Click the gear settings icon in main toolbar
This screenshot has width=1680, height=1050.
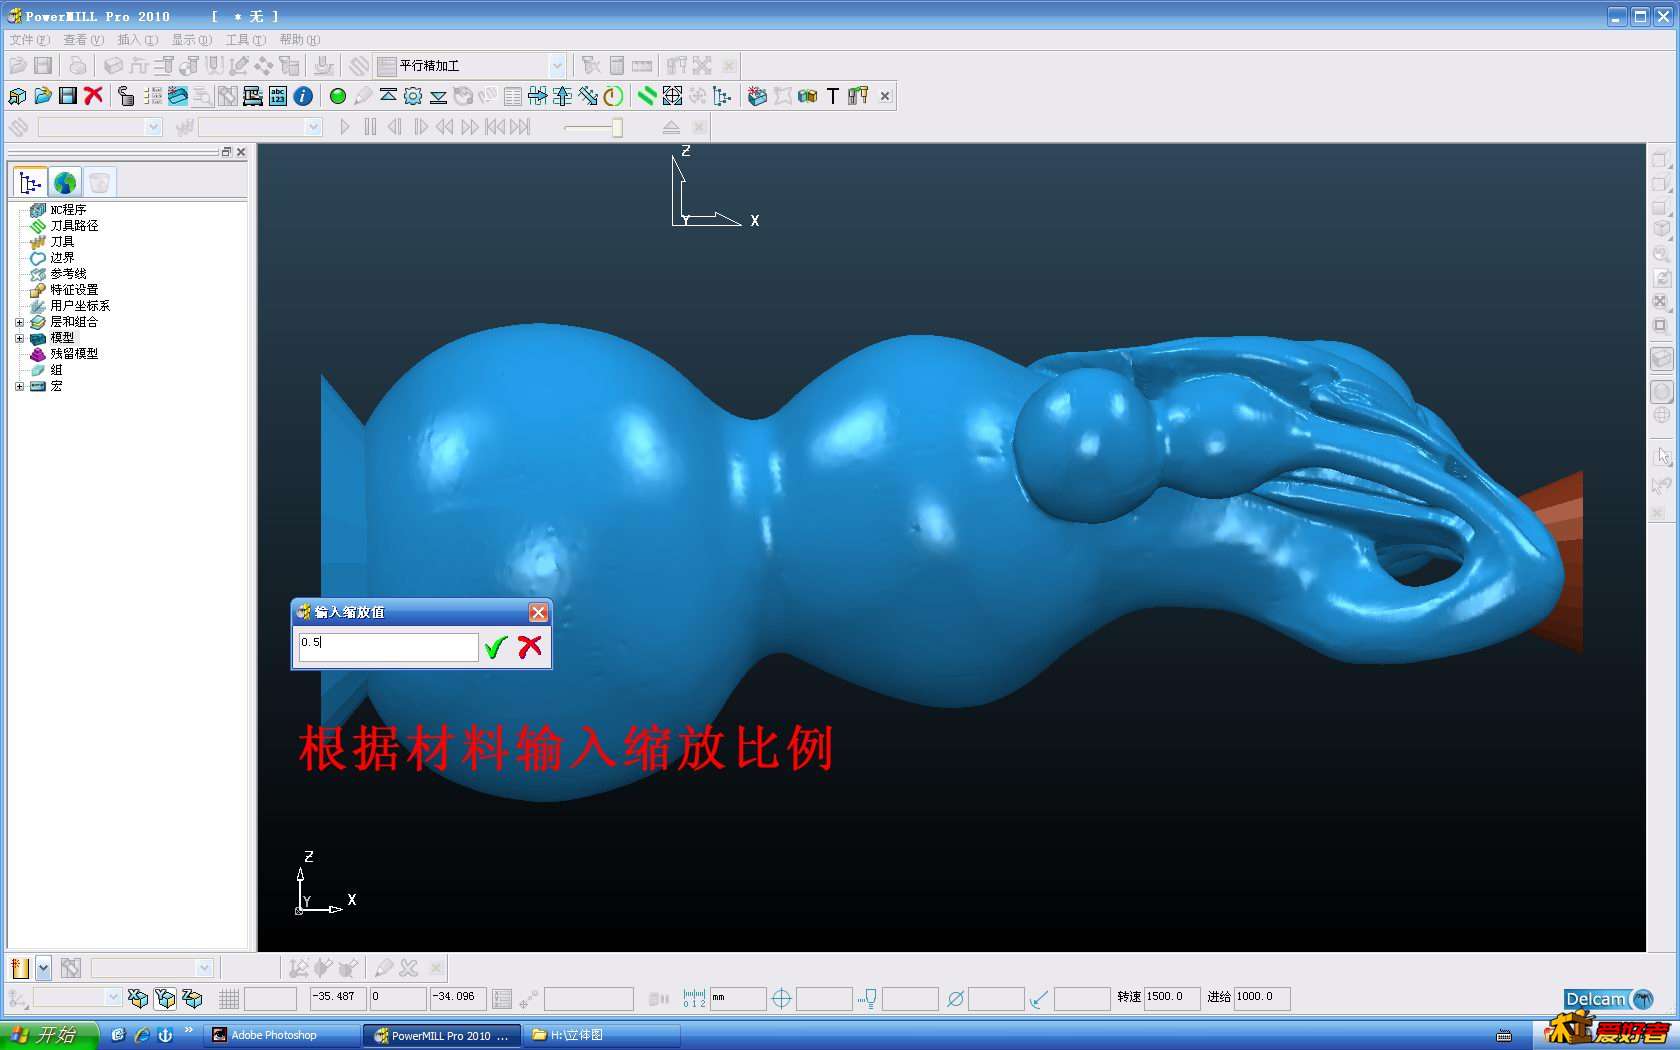pos(413,96)
